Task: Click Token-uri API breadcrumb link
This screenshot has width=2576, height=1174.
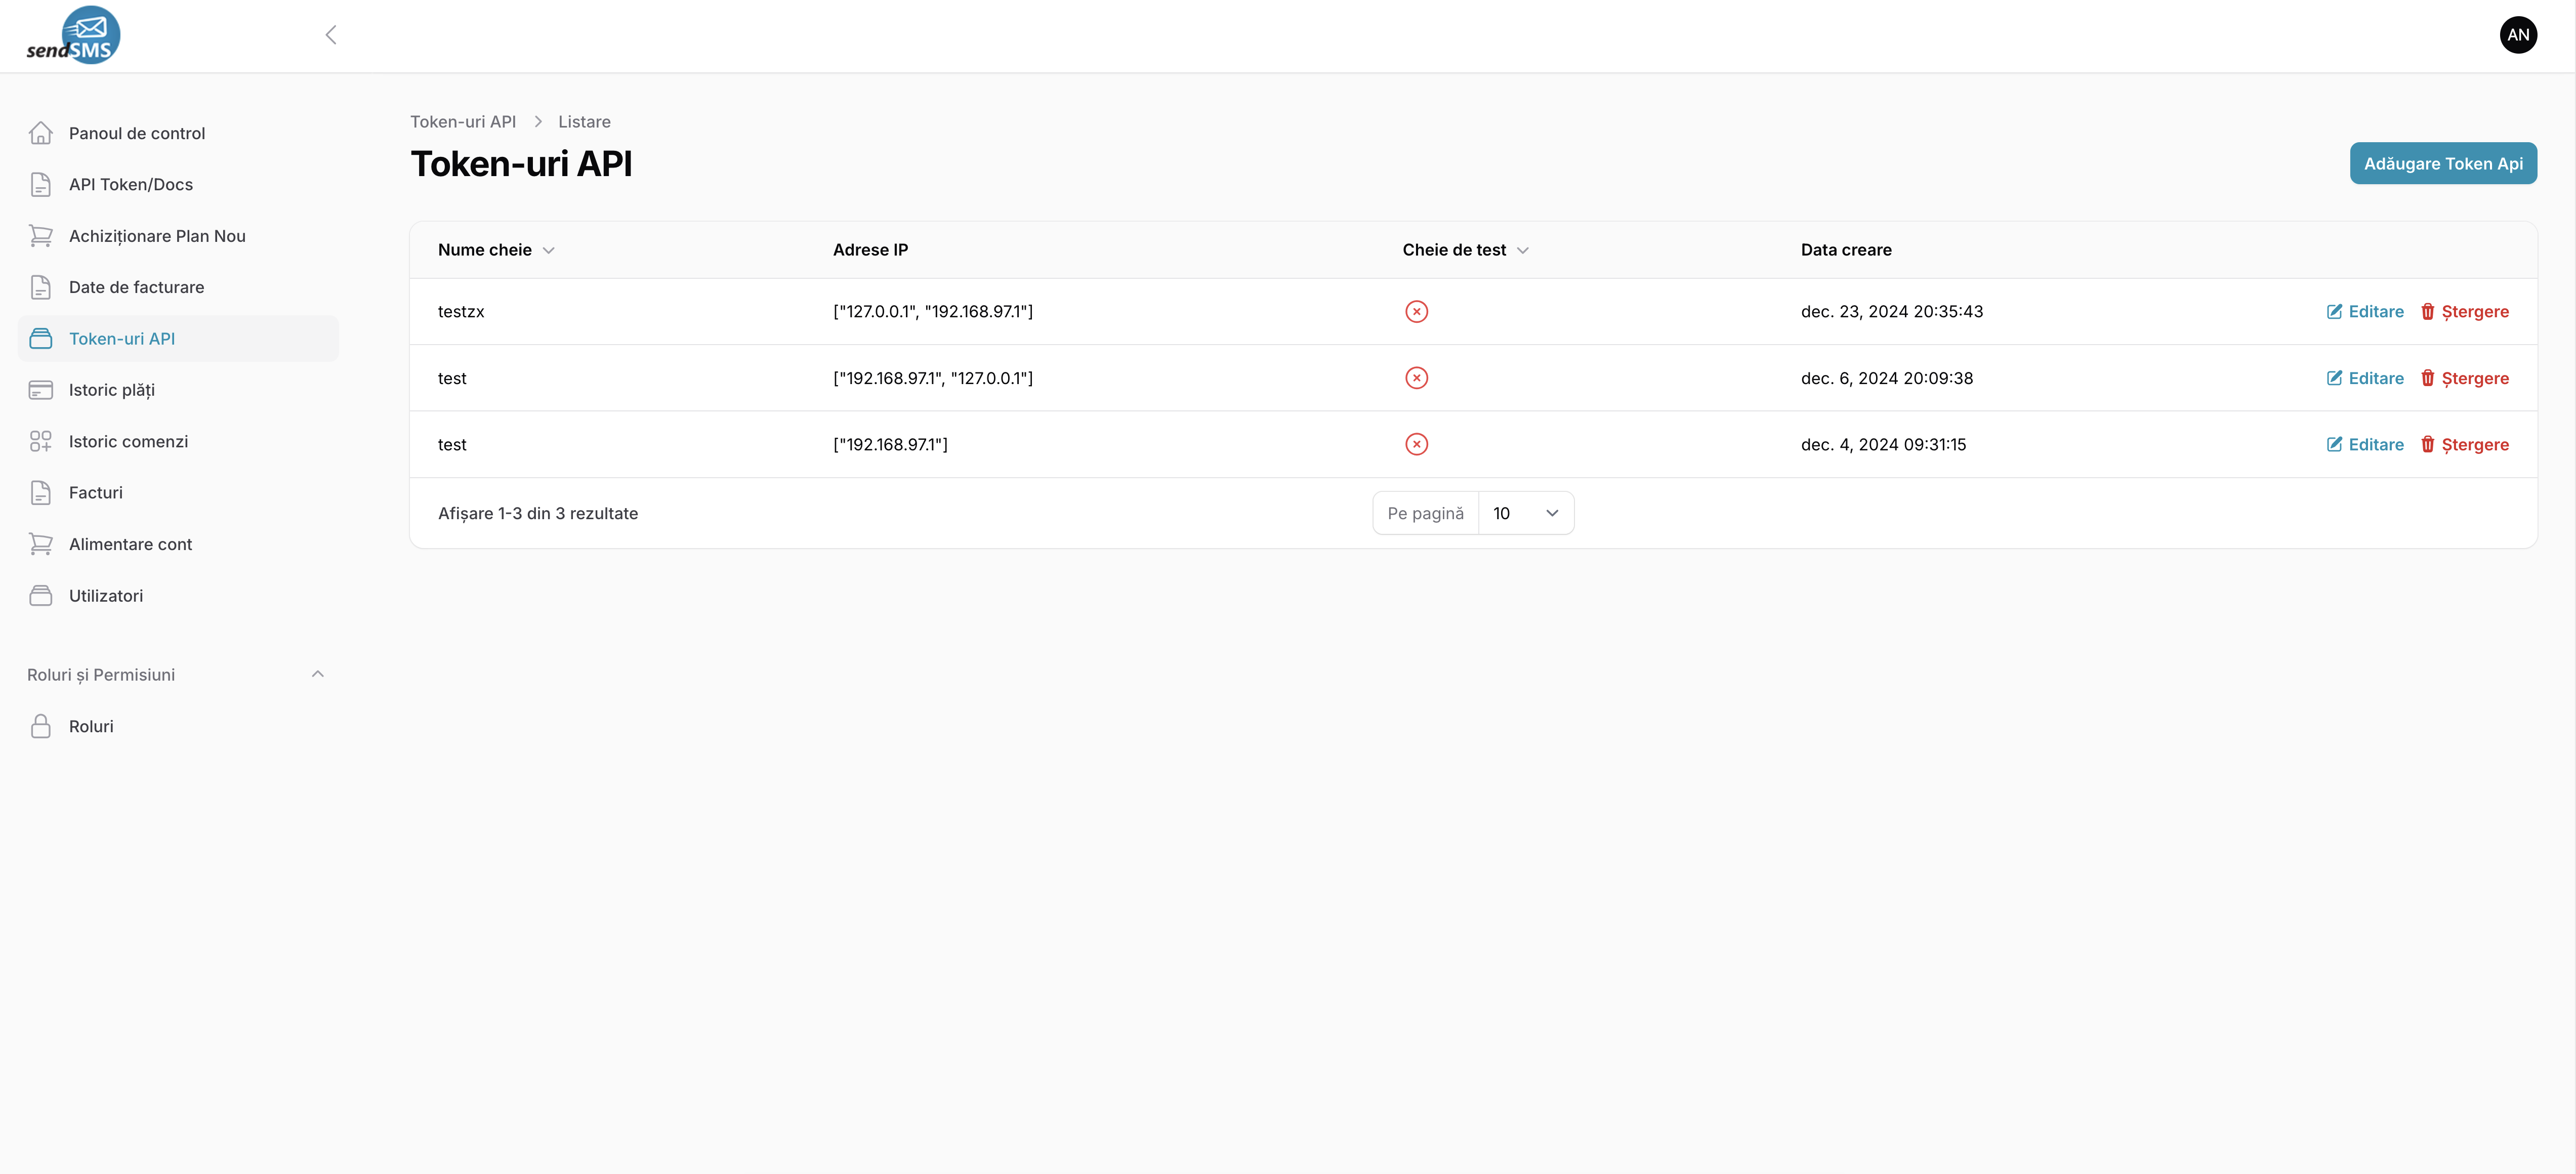Action: pos(463,122)
